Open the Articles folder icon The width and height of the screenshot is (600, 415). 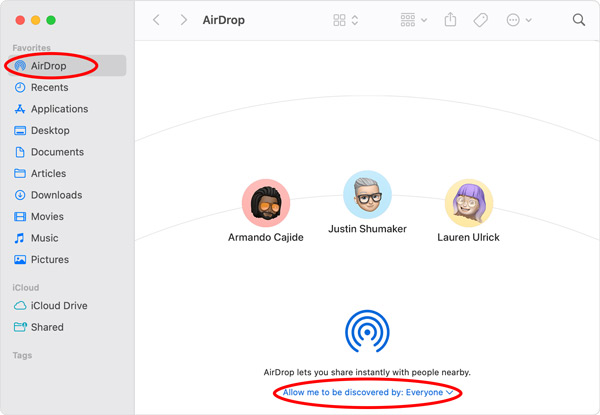(x=20, y=173)
